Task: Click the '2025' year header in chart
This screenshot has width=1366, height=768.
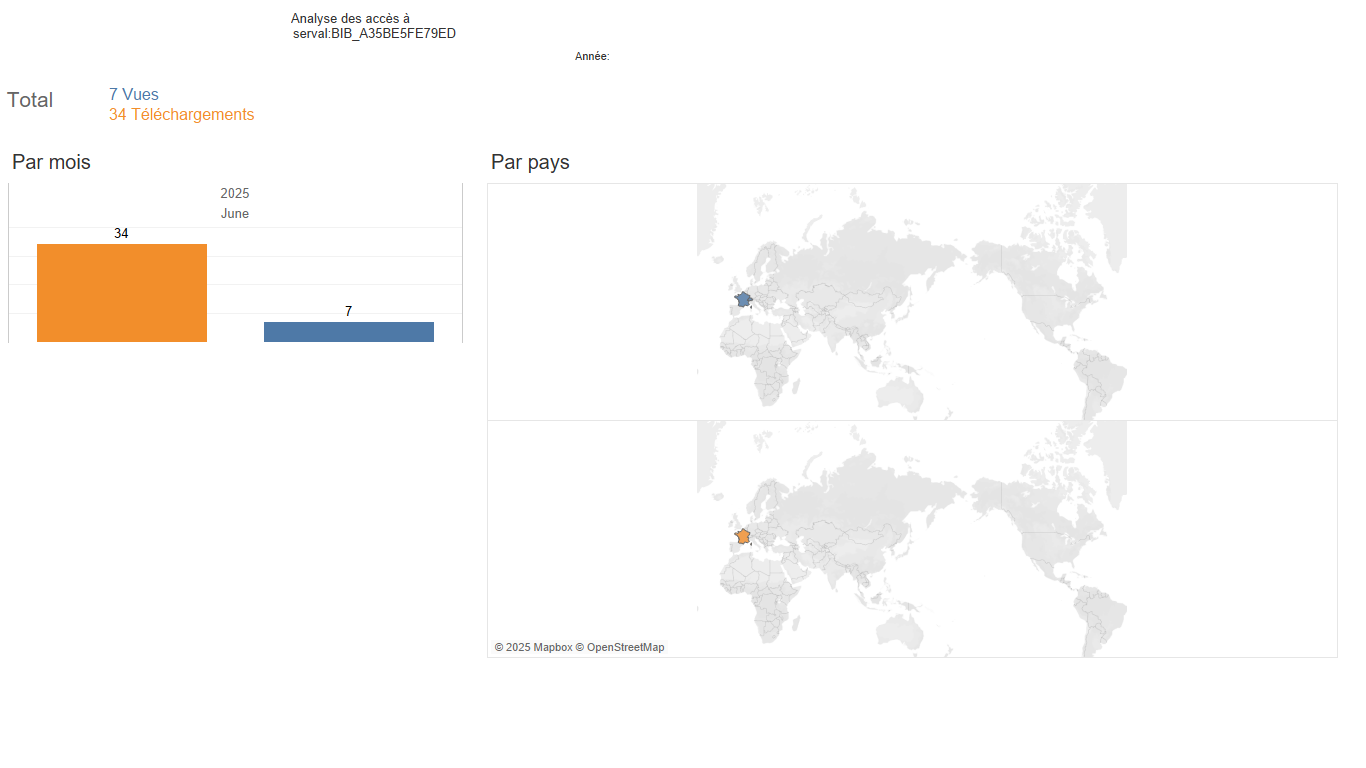Action: 235,194
